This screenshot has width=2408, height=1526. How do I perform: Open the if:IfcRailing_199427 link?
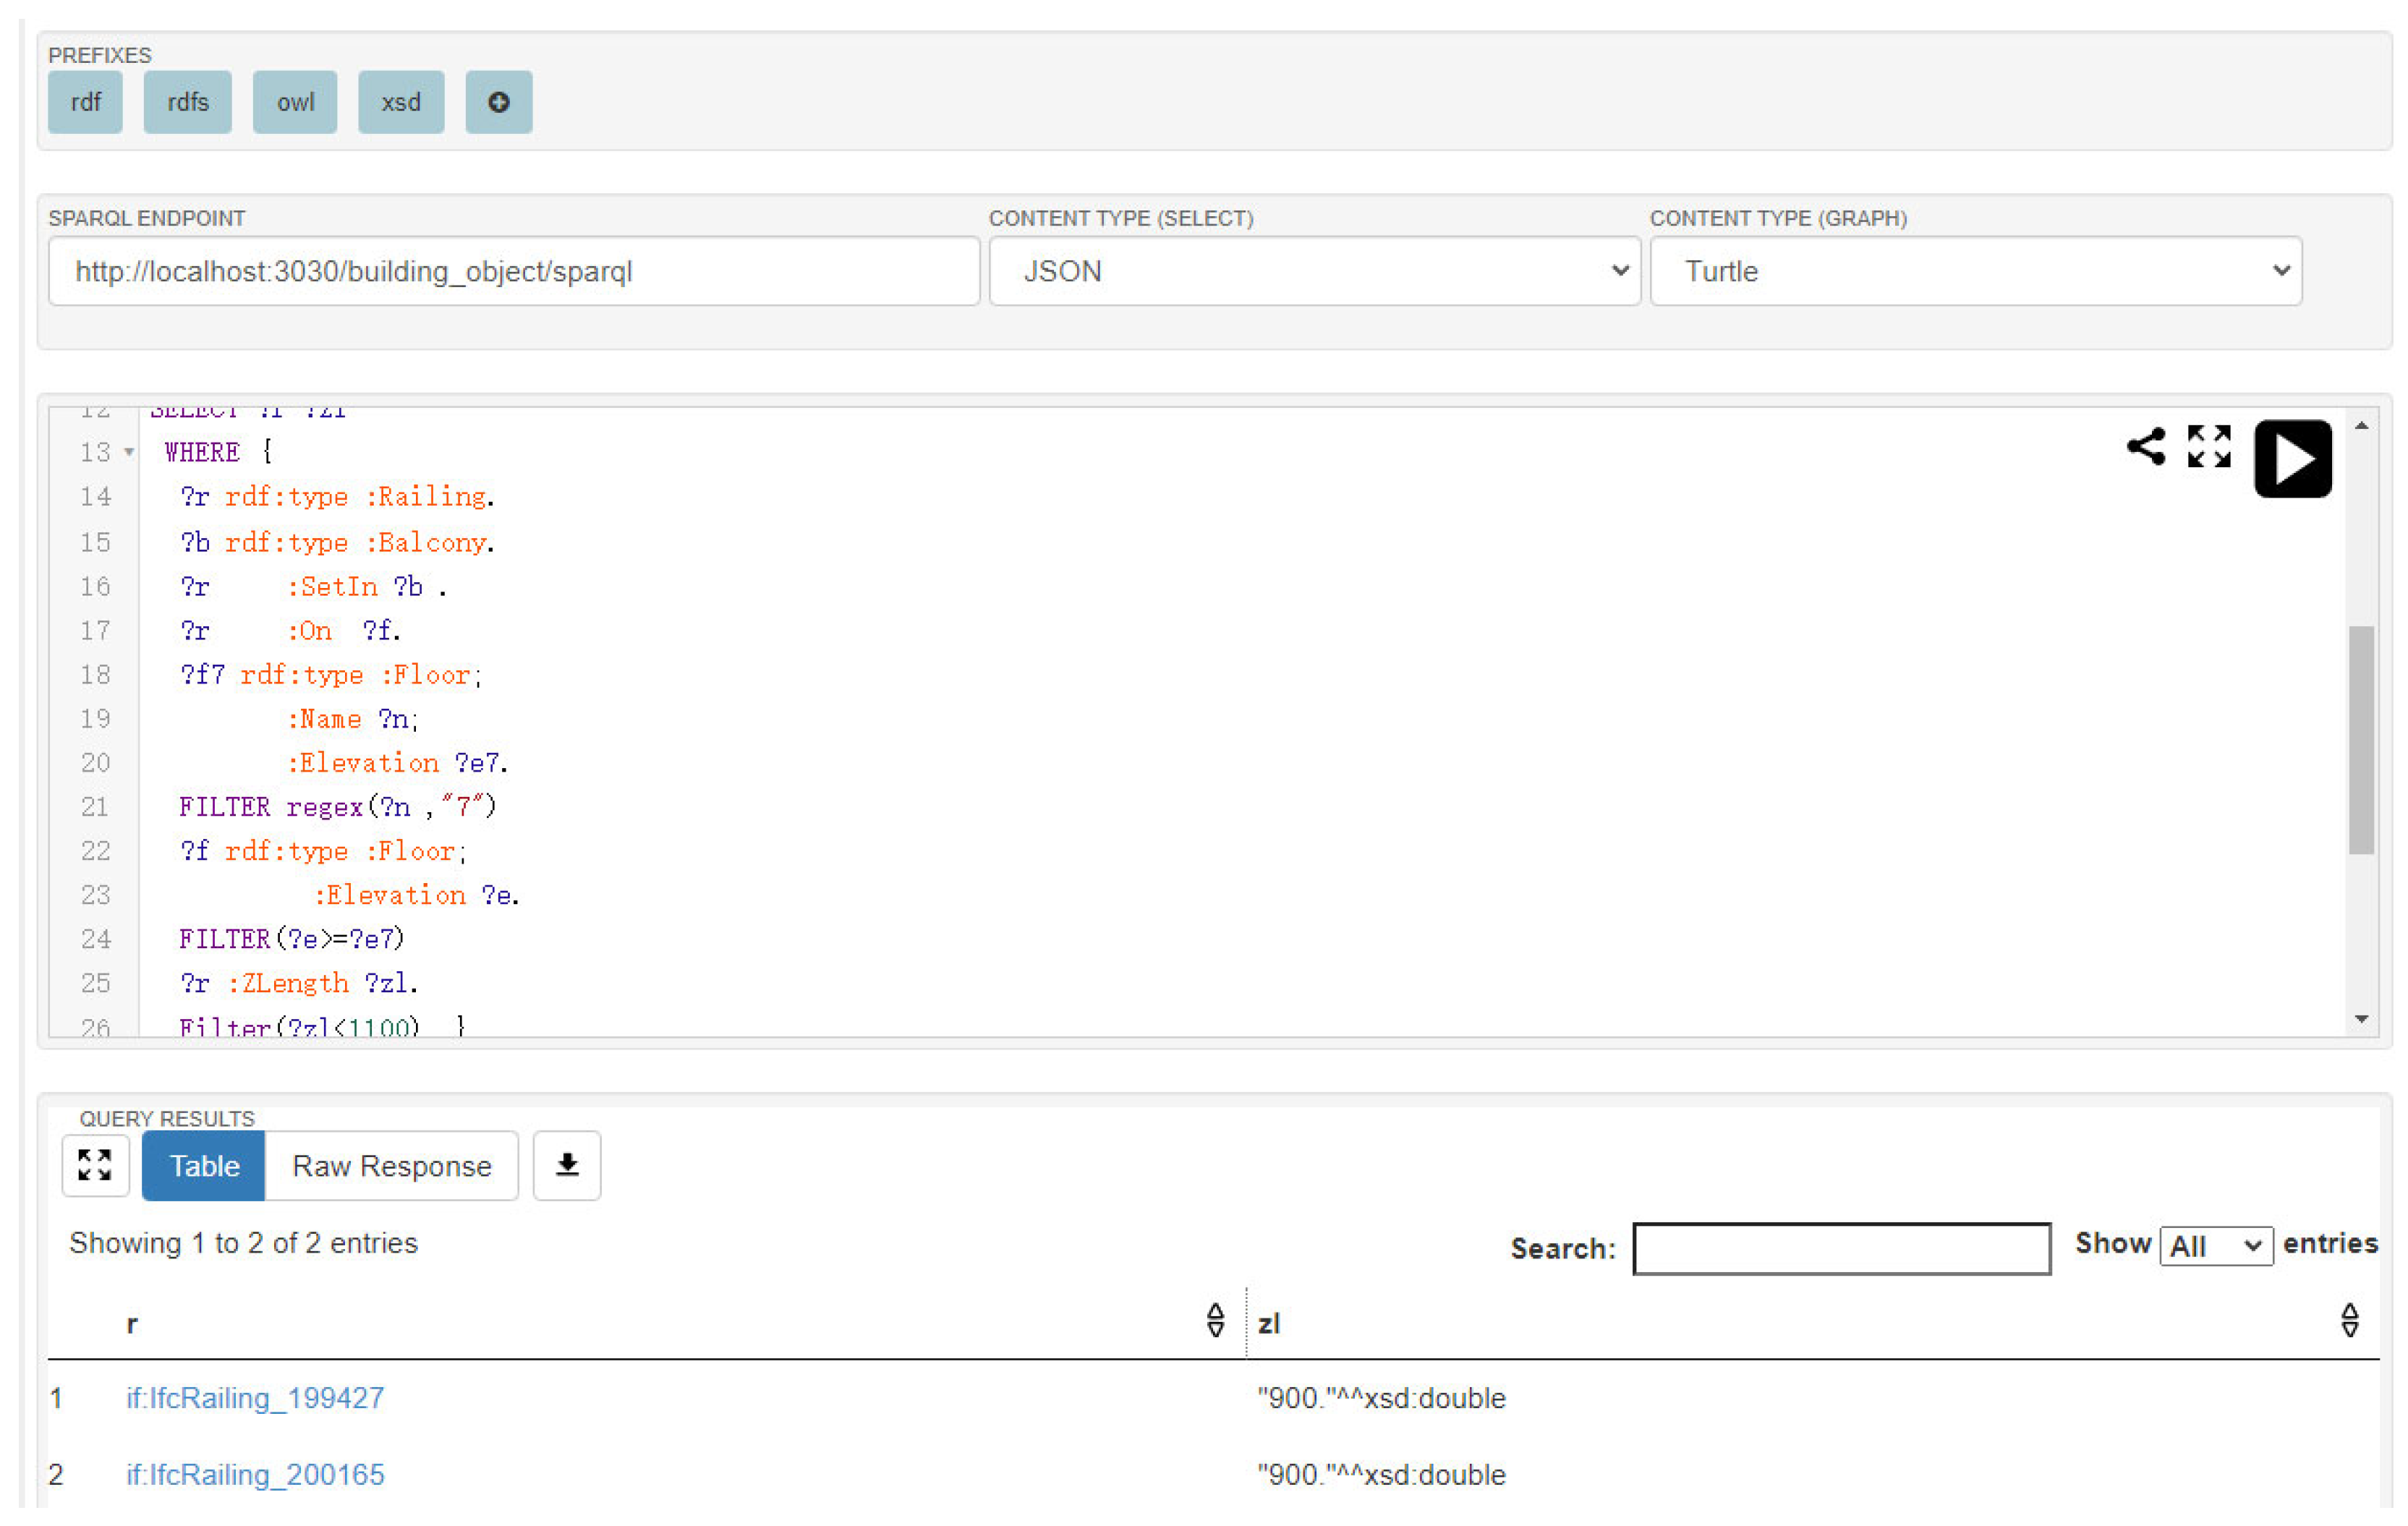[x=255, y=1397]
